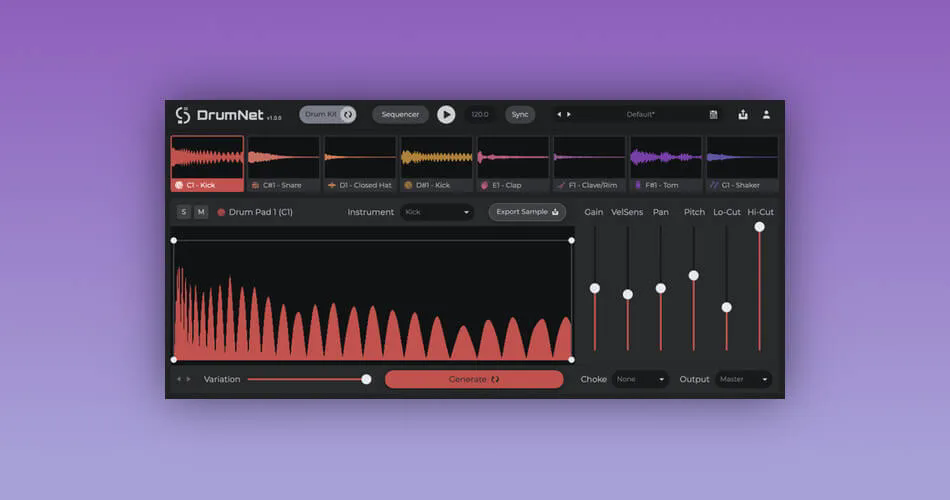
Task: Open the Choke None dropdown
Action: [640, 379]
